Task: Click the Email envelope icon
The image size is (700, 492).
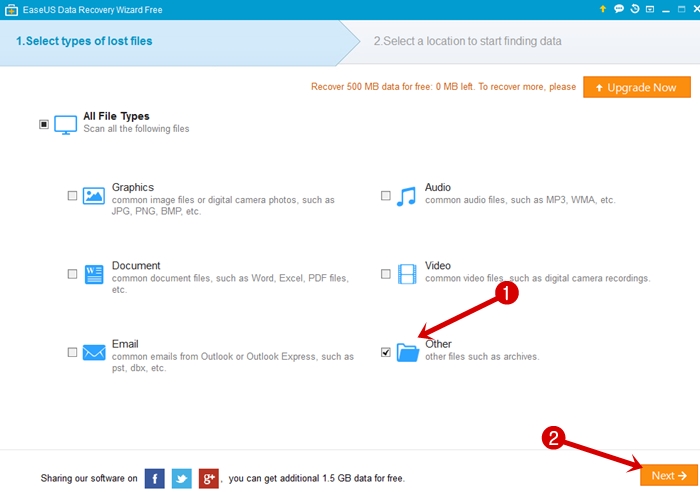Action: click(94, 353)
